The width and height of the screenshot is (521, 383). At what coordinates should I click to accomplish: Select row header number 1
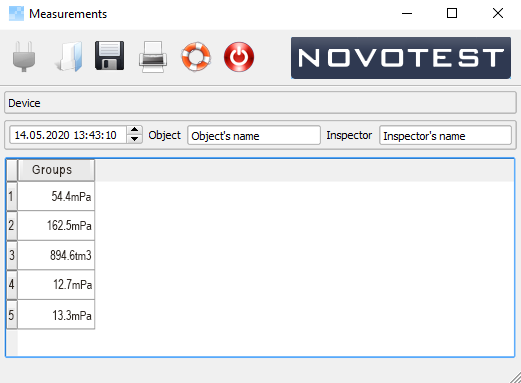click(12, 196)
